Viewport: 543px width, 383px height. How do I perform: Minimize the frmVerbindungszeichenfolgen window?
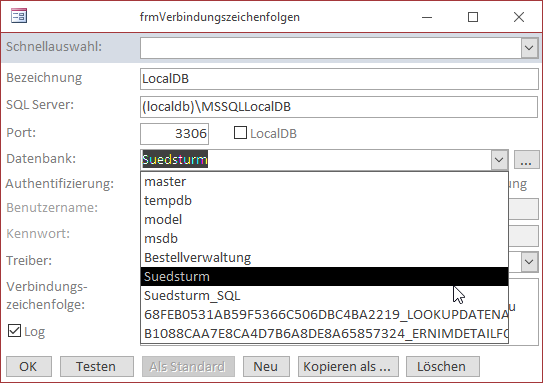pyautogui.click(x=427, y=17)
